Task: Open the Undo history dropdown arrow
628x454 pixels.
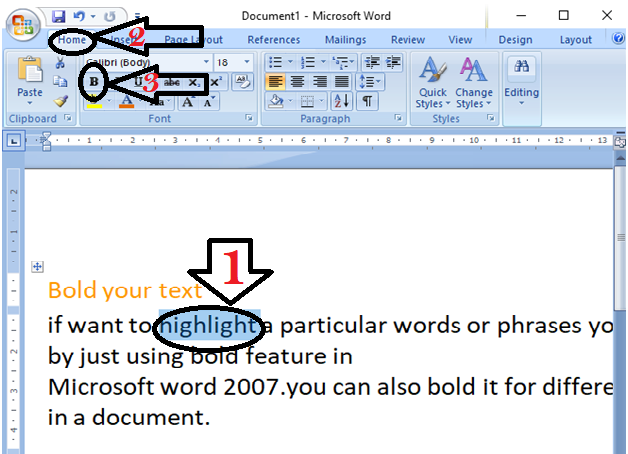Action: coord(93,16)
